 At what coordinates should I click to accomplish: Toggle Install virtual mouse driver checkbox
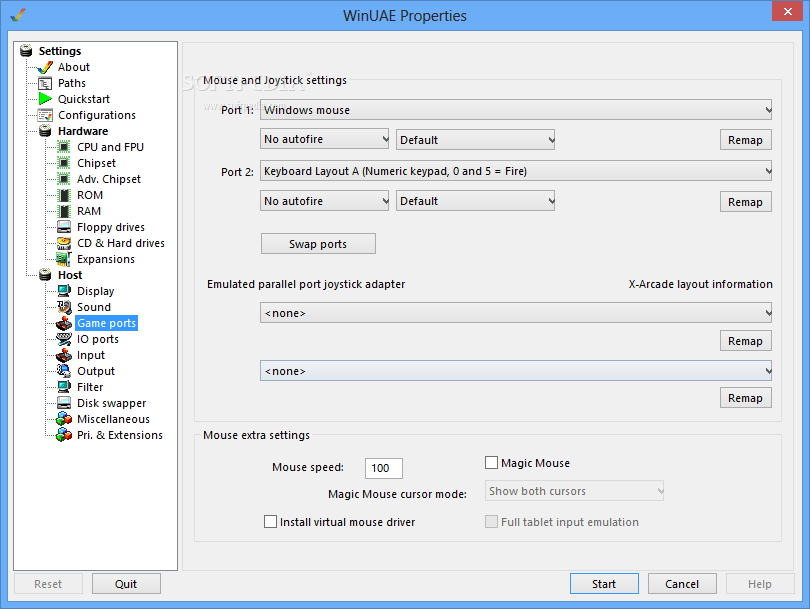(x=271, y=522)
